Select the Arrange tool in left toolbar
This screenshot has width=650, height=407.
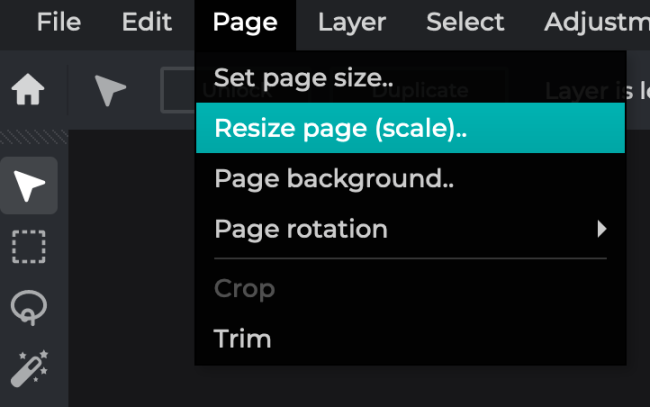(x=29, y=186)
